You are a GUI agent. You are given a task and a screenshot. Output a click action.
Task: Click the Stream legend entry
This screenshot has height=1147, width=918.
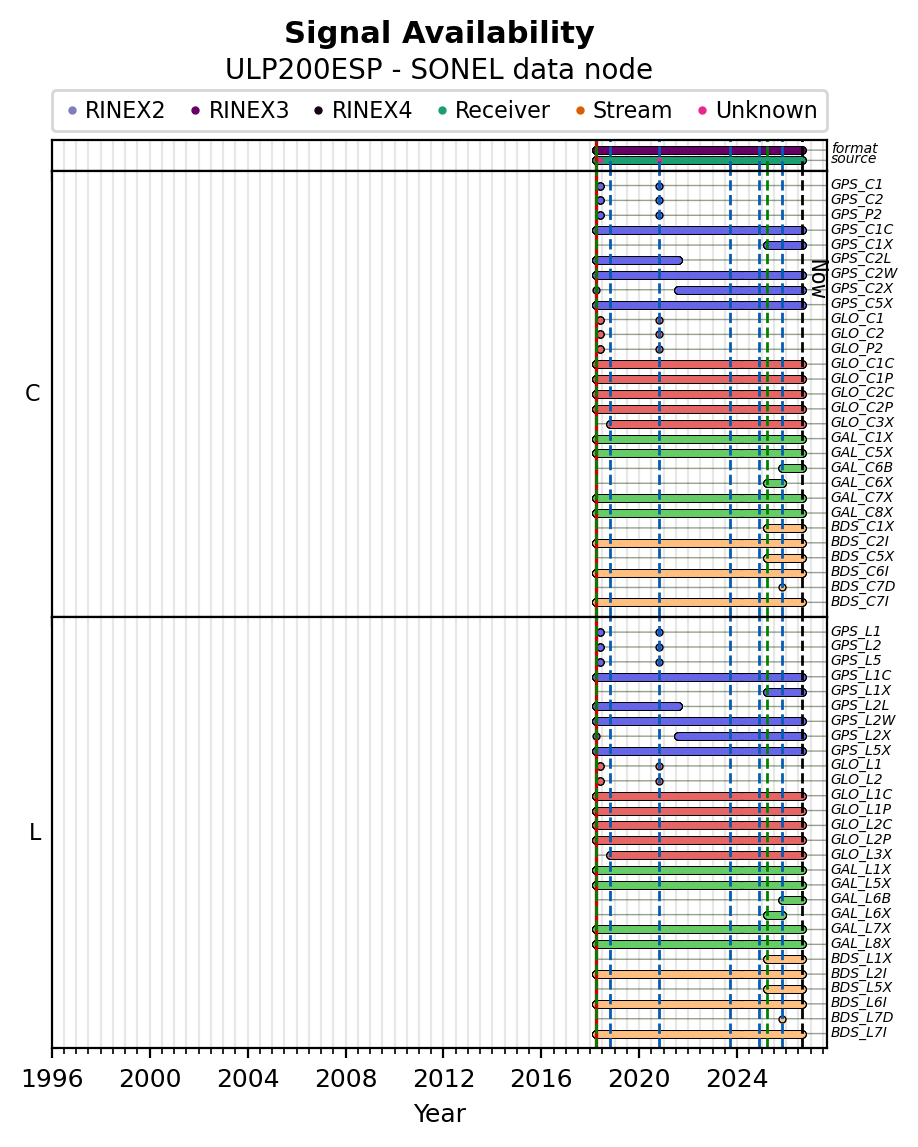point(624,110)
